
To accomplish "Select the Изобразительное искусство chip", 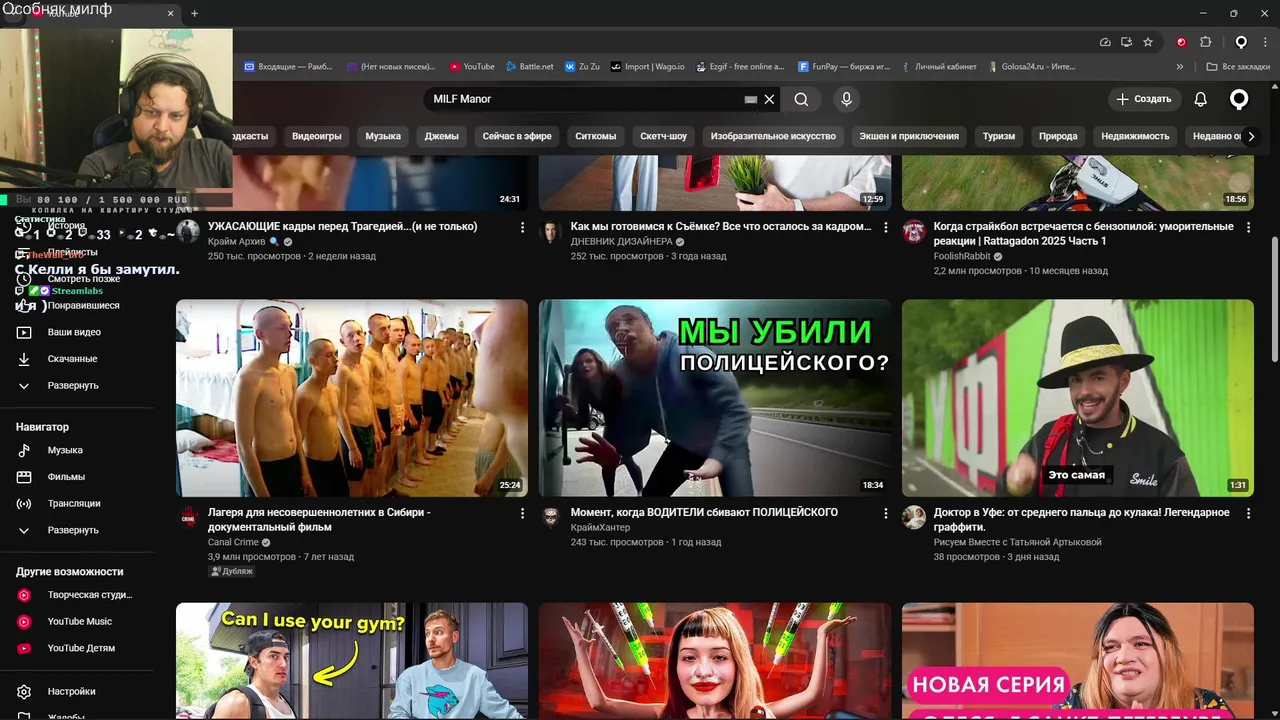I will [773, 136].
